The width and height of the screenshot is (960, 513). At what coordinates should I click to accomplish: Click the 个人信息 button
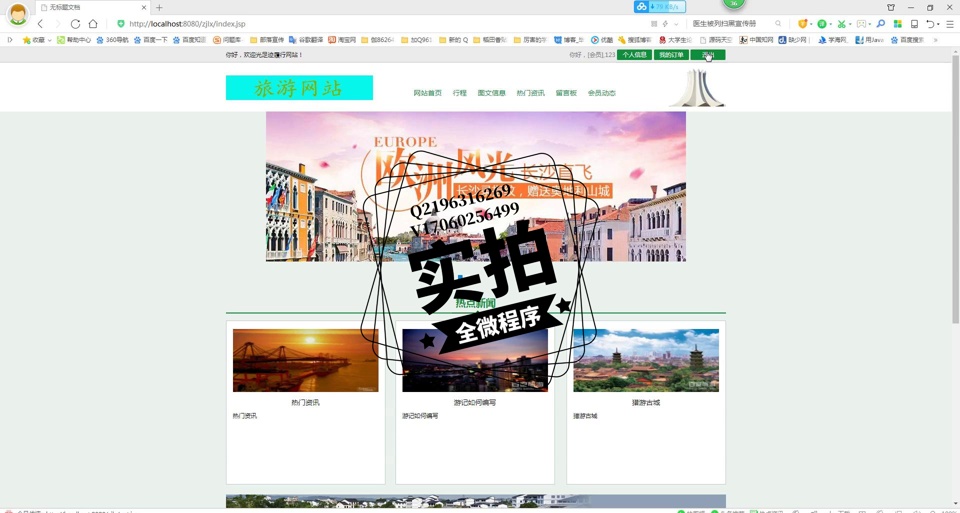coord(634,55)
